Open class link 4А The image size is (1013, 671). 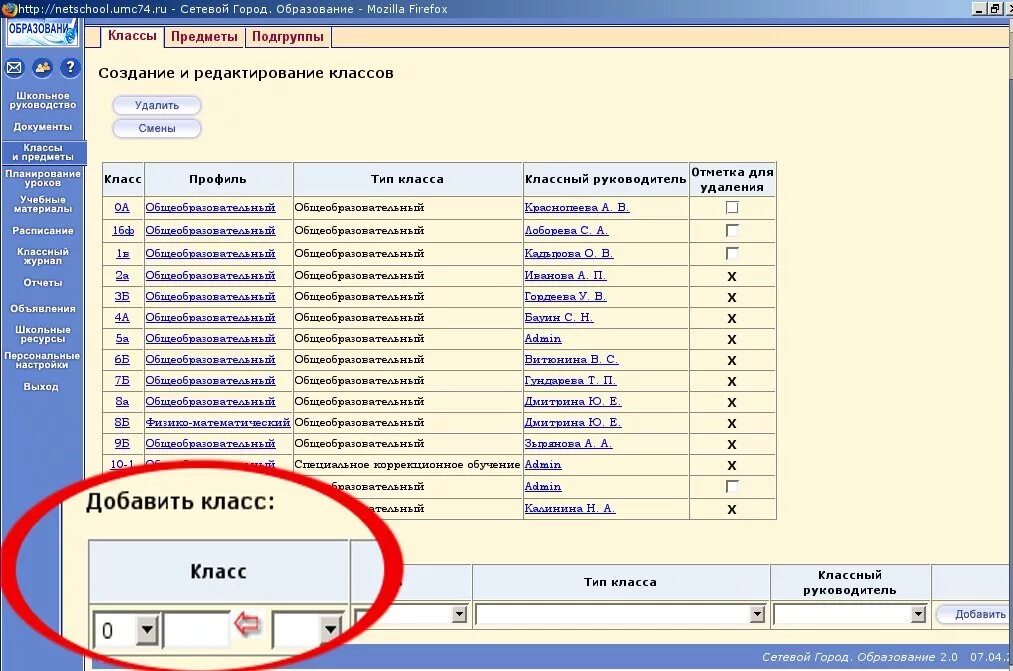pos(122,318)
